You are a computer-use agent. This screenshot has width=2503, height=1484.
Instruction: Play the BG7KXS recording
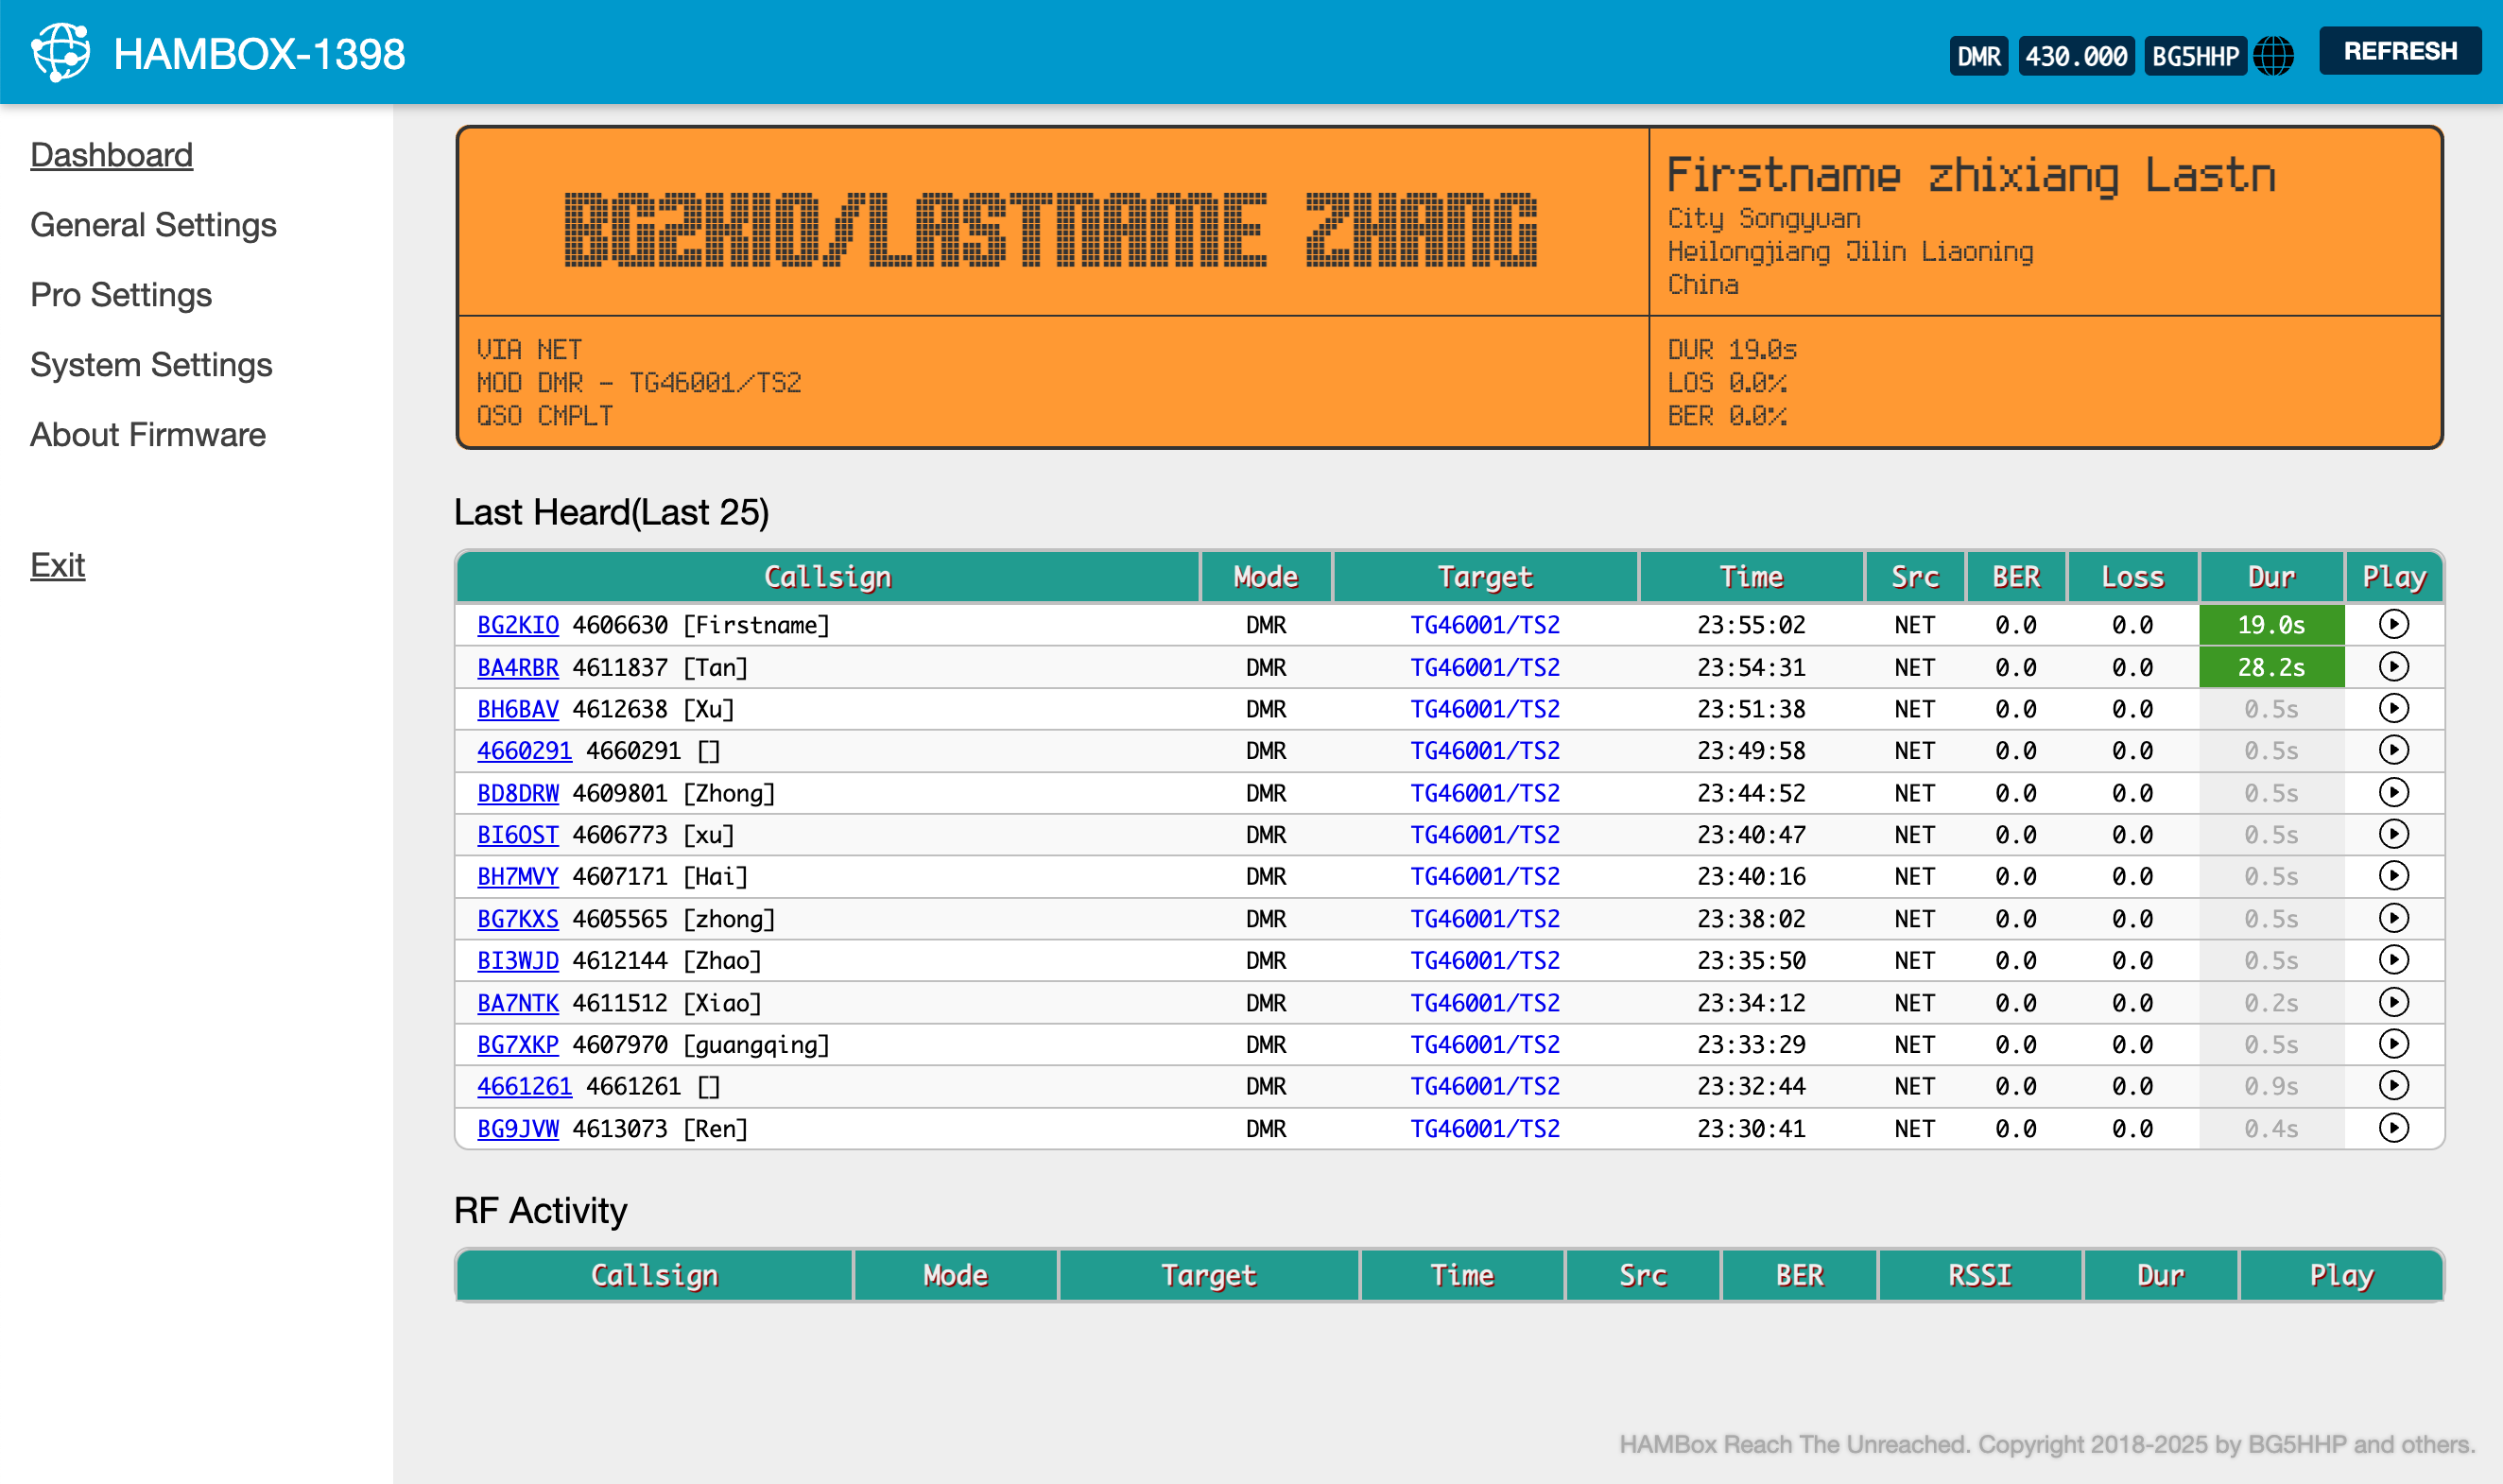coord(2393,918)
